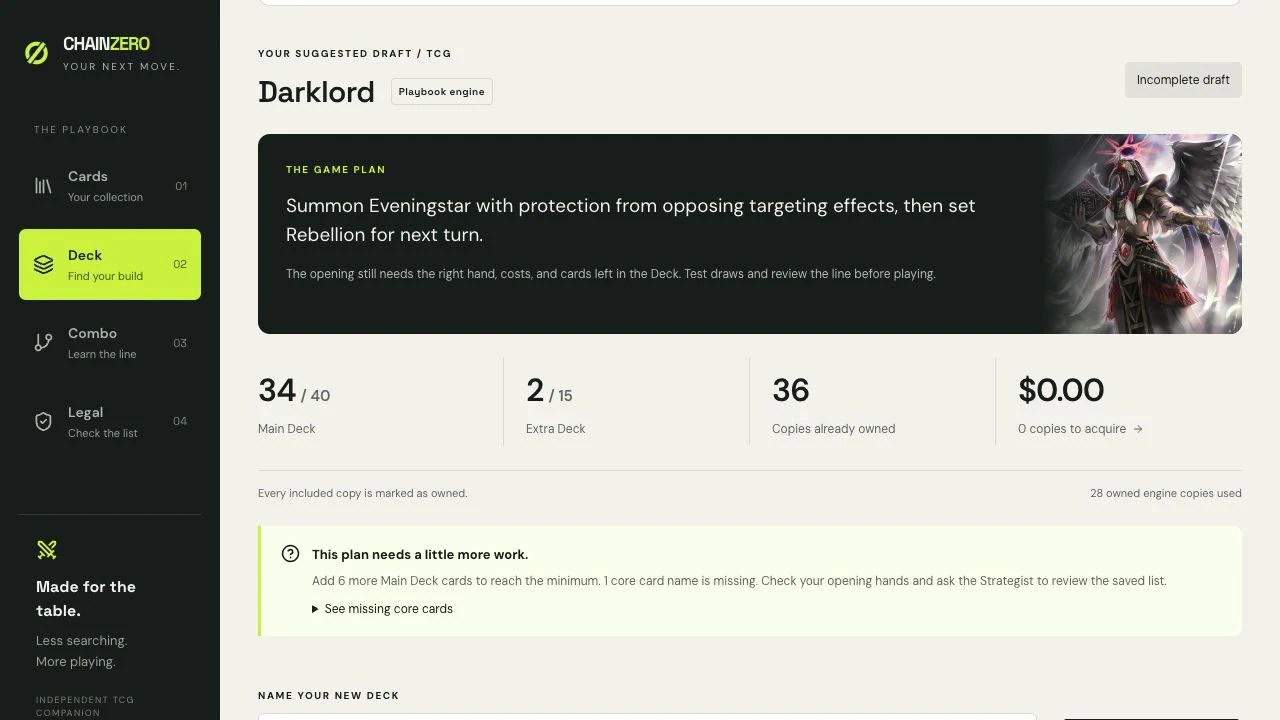This screenshot has width=1280, height=720.
Task: Click the crossed swords icon
Action: click(47, 549)
